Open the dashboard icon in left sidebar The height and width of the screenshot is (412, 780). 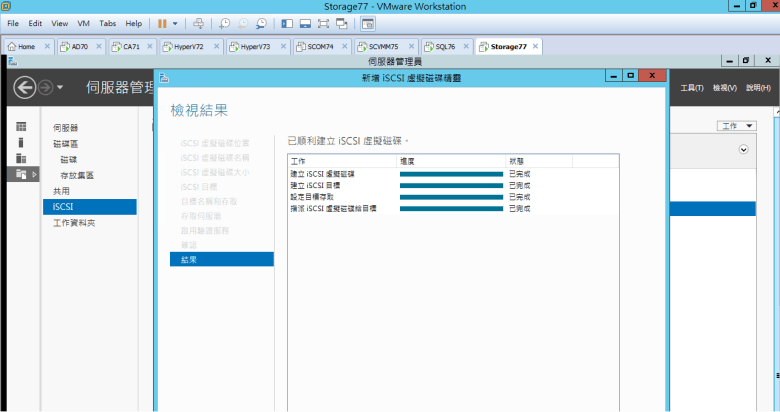click(x=21, y=126)
